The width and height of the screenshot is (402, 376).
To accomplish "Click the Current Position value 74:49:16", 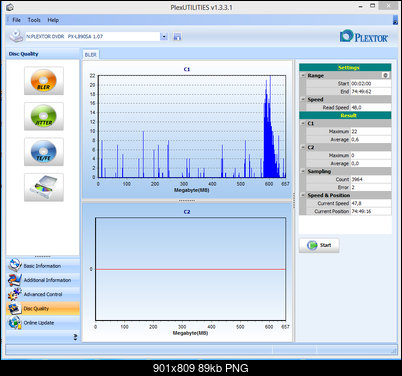I will click(x=371, y=211).
